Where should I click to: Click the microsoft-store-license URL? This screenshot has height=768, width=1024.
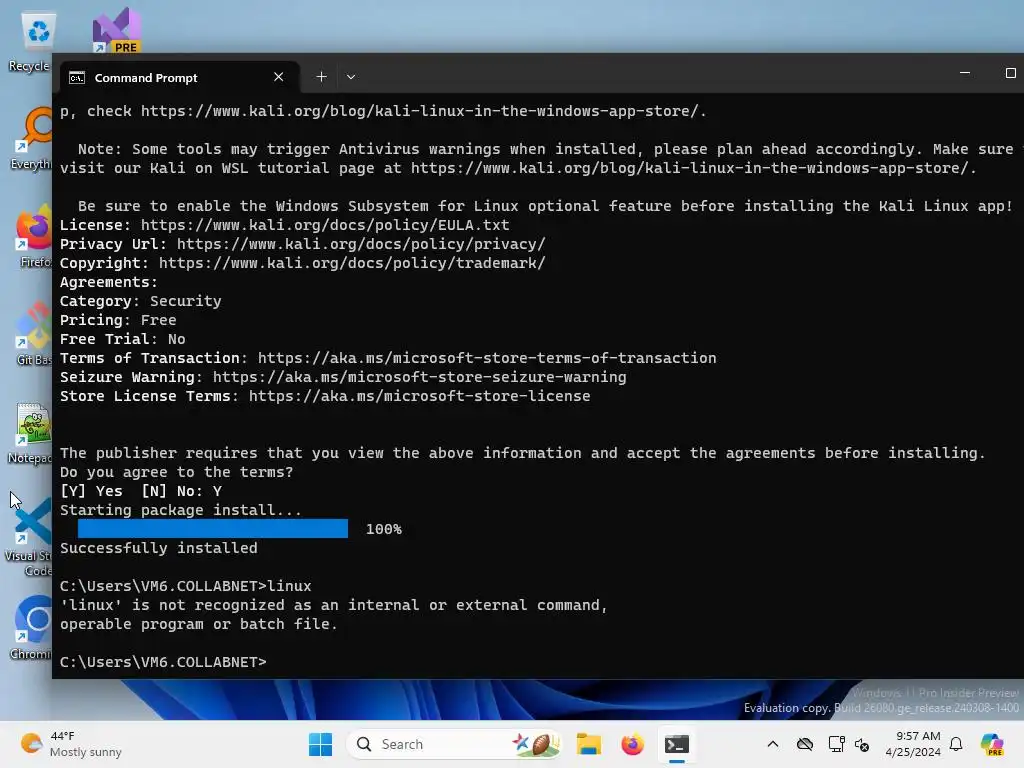pyautogui.click(x=419, y=396)
